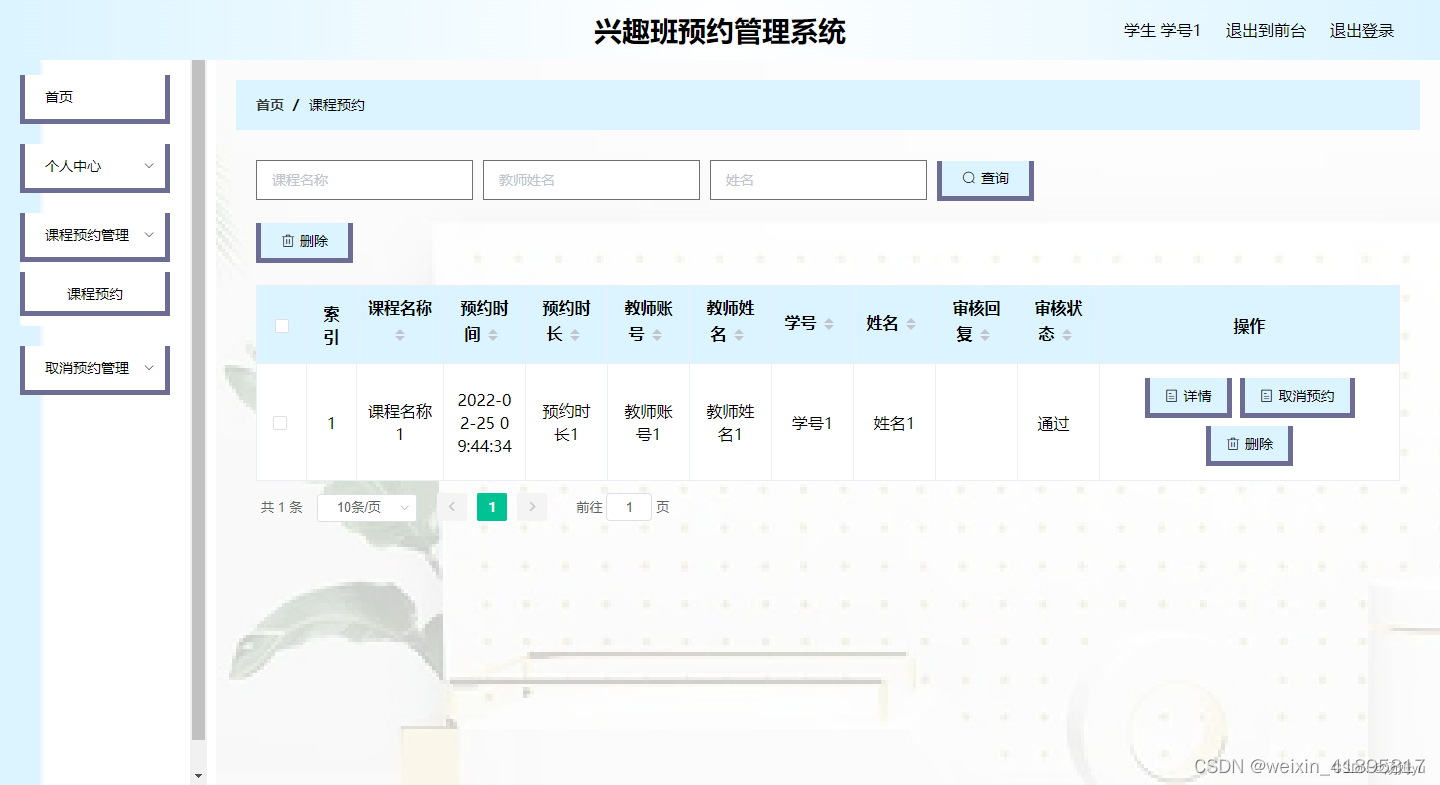Click 课程名称1 cell

(x=400, y=423)
